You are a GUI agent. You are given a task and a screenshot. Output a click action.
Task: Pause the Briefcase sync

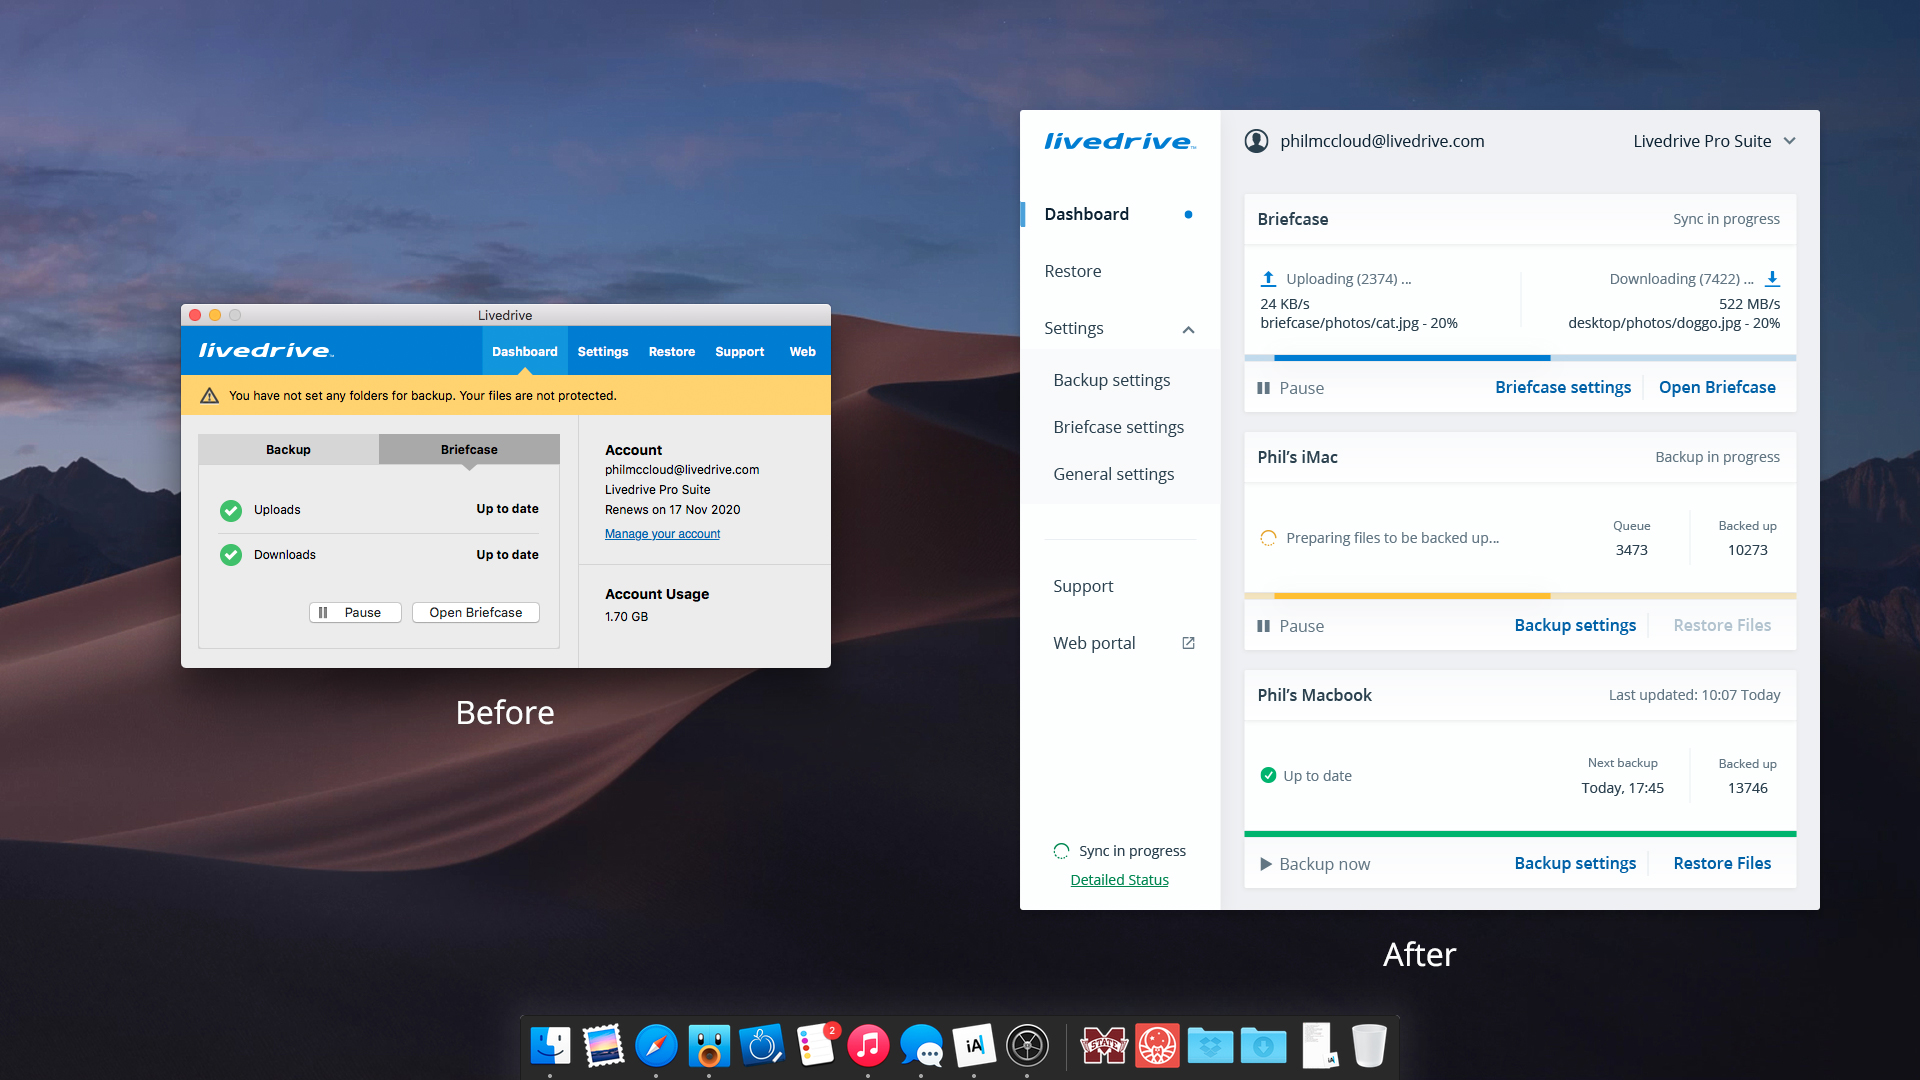[x=1290, y=388]
